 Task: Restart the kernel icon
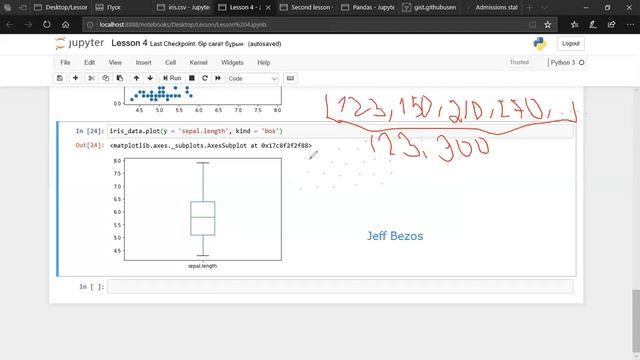[205, 78]
